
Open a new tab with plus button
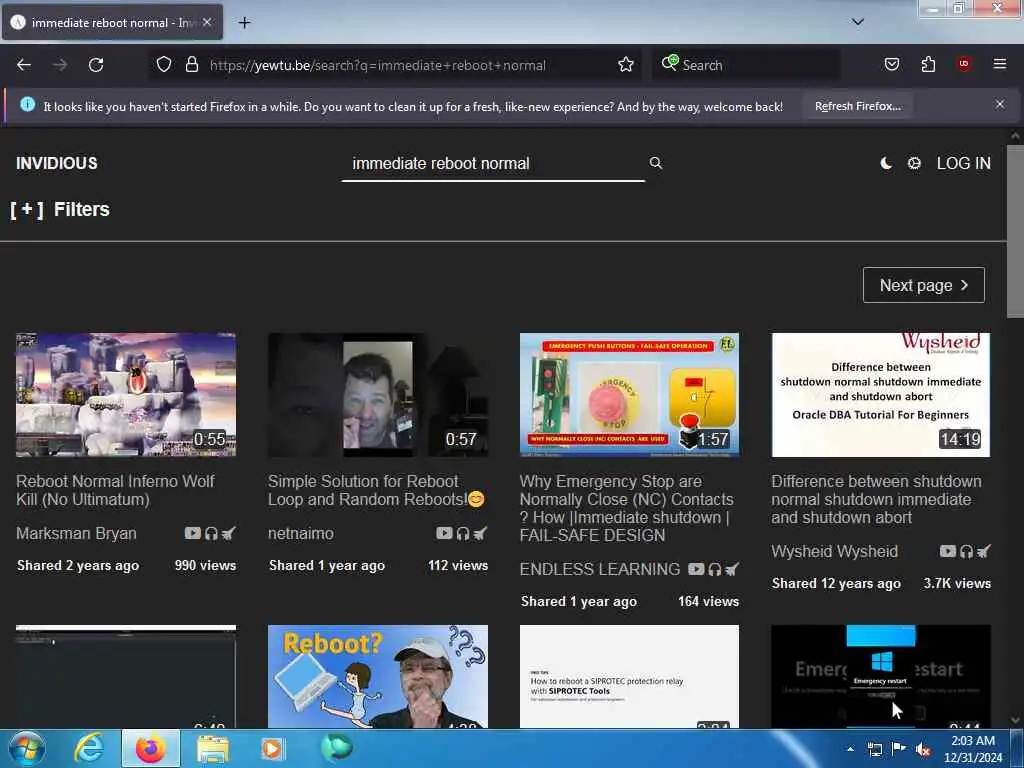244,23
